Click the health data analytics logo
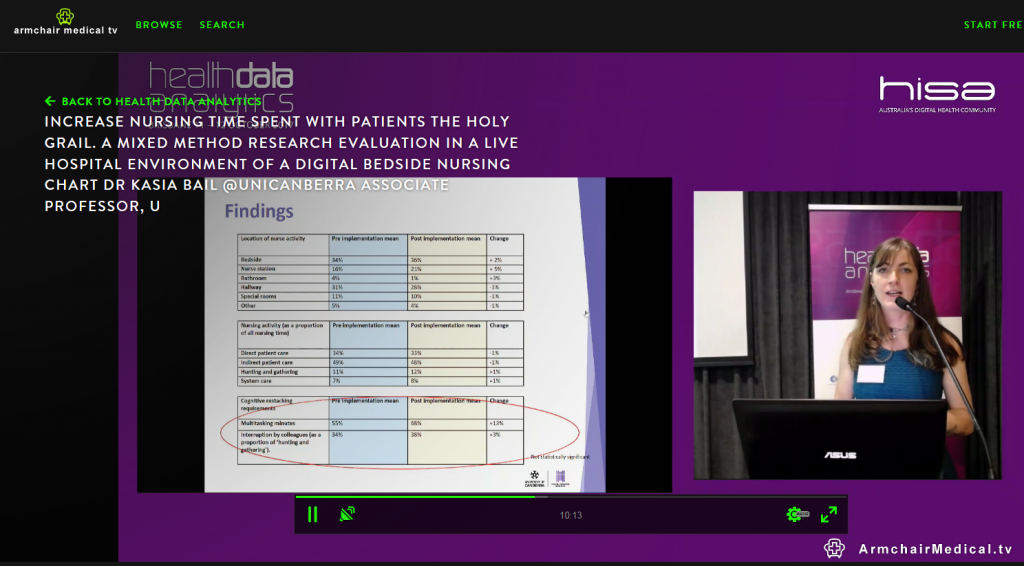The height and width of the screenshot is (566, 1024). pyautogui.click(x=221, y=82)
